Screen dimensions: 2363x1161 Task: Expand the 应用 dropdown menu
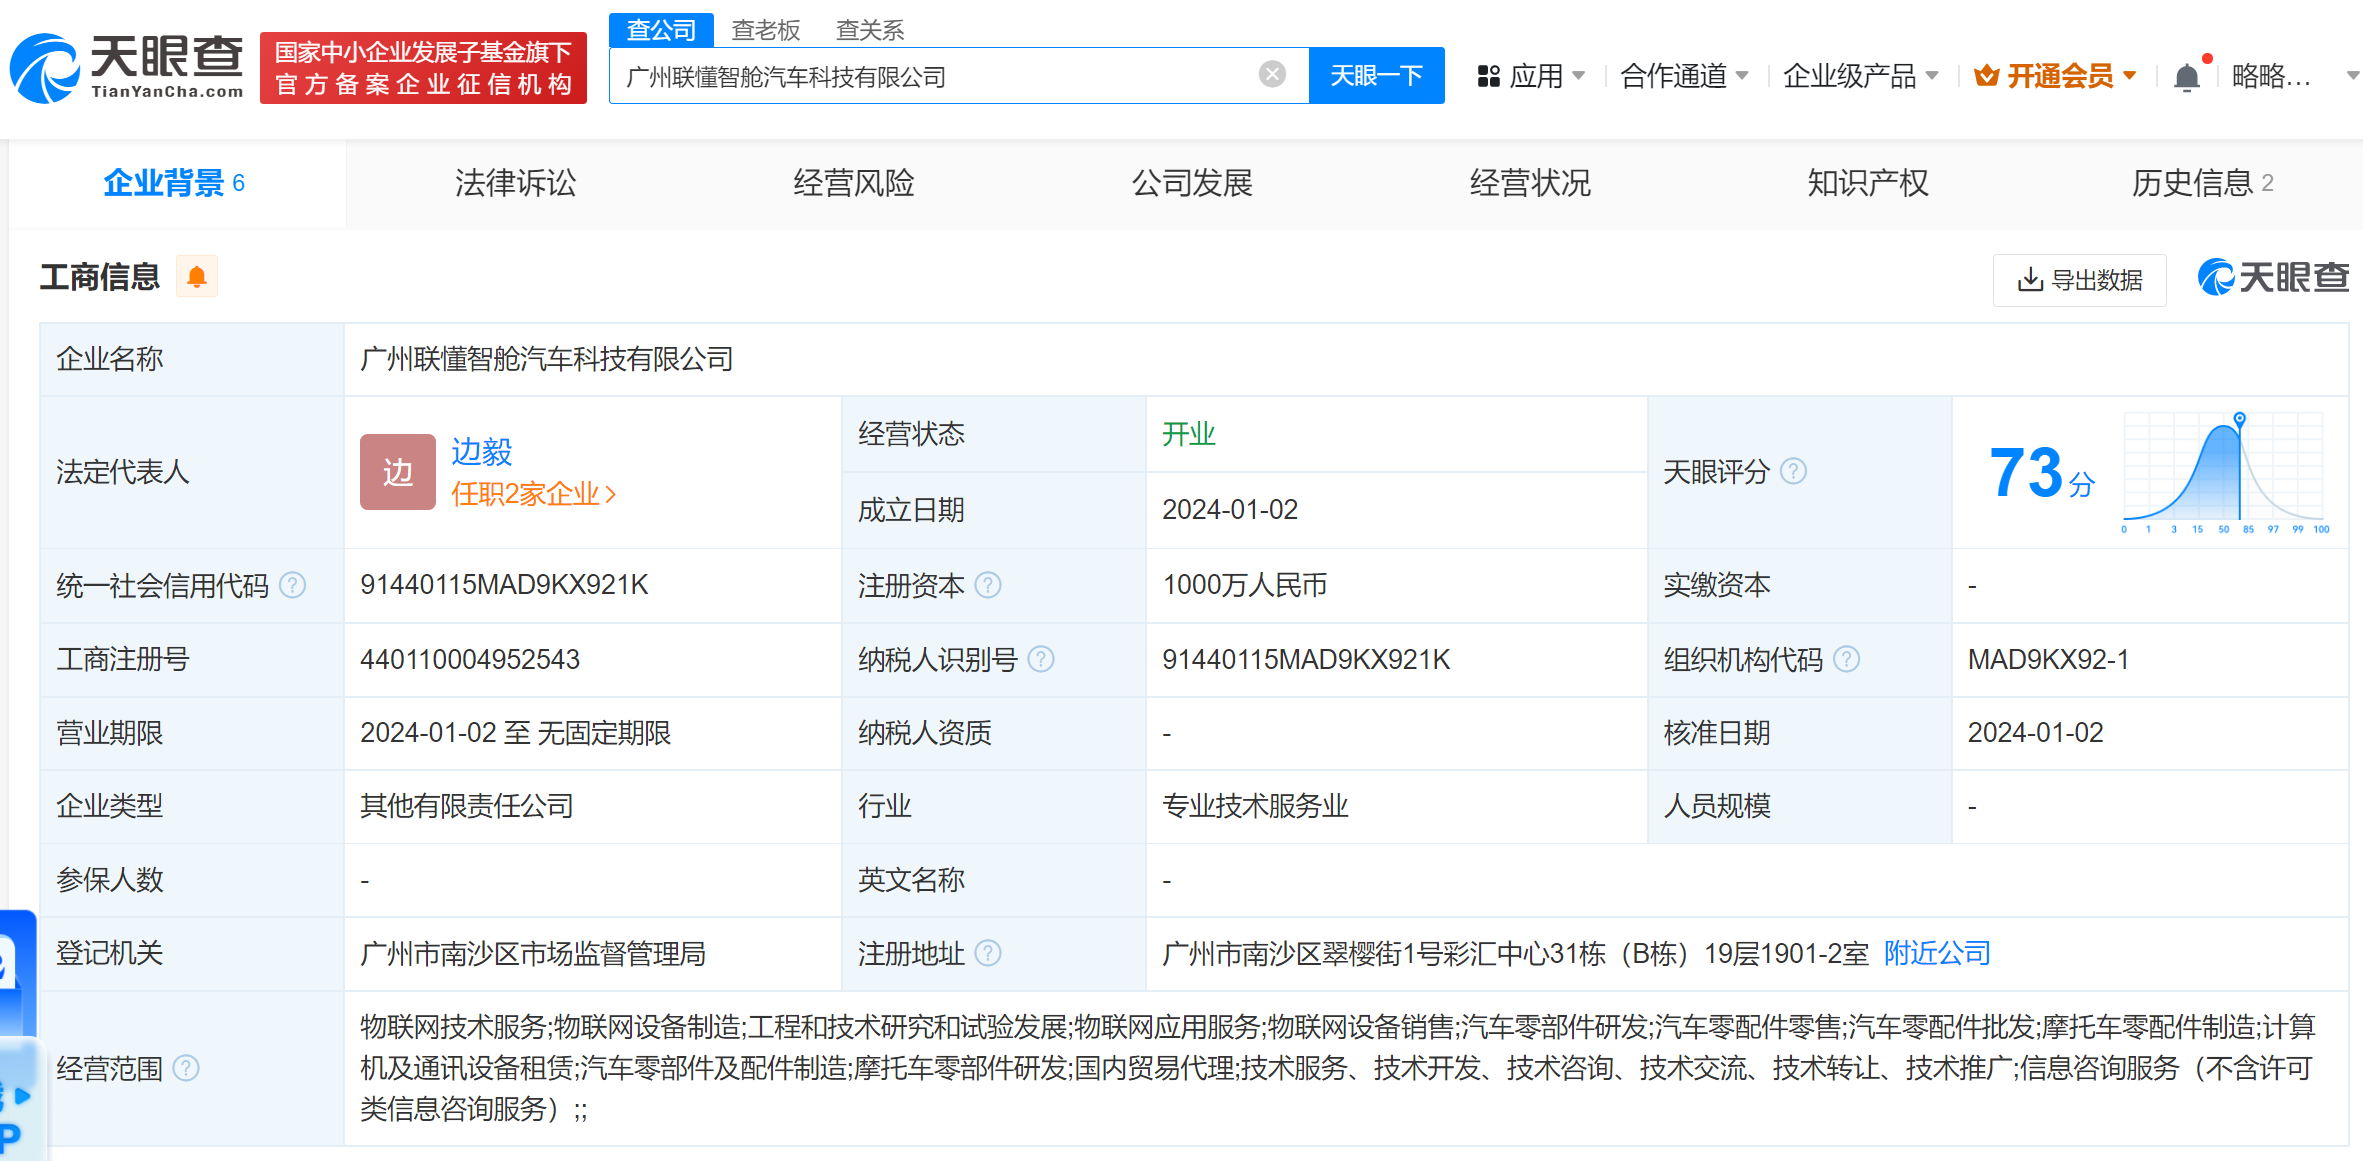point(1531,76)
